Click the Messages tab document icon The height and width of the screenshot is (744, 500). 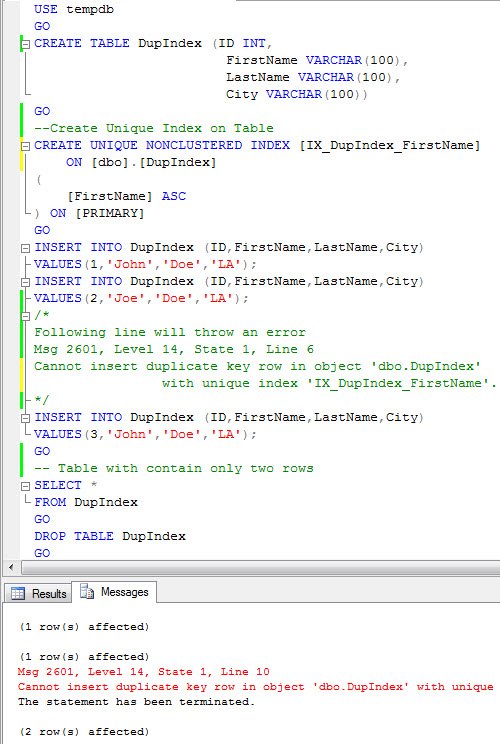tap(87, 592)
